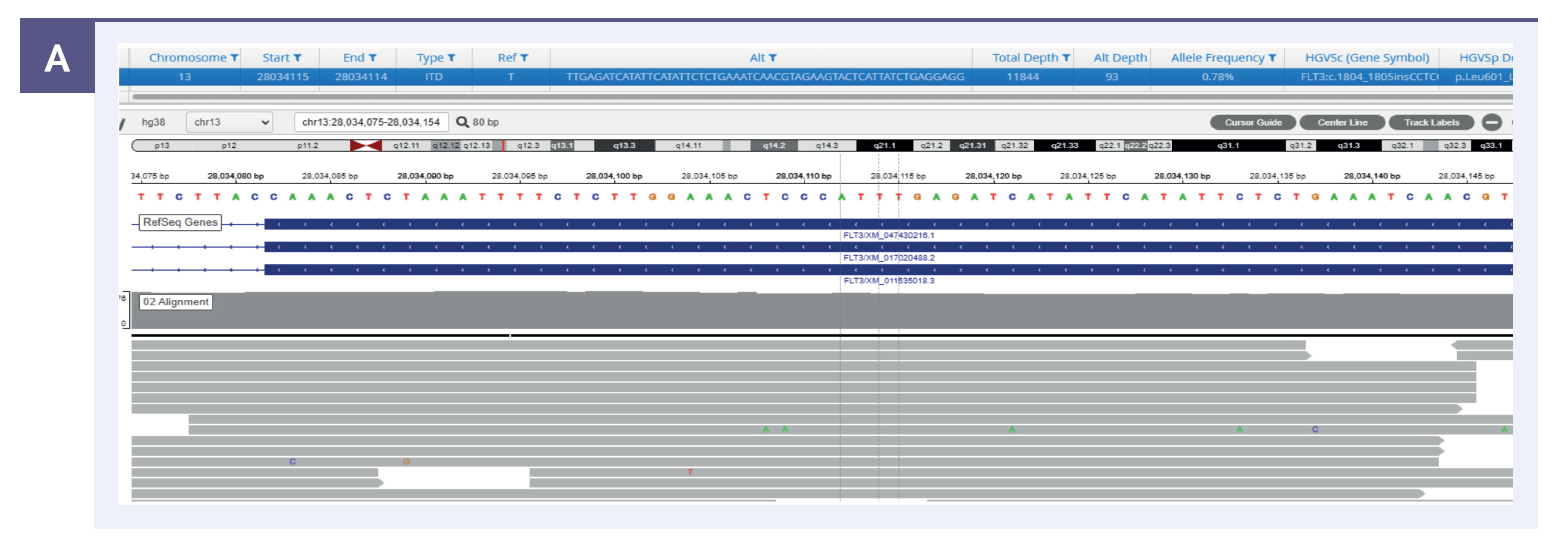Jump to the q33.1 ideogram band
This screenshot has width=1562, height=553.
tap(1490, 146)
